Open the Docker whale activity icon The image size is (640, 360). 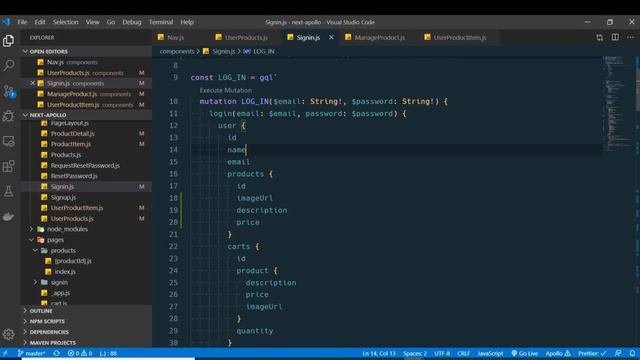pyautogui.click(x=9, y=216)
